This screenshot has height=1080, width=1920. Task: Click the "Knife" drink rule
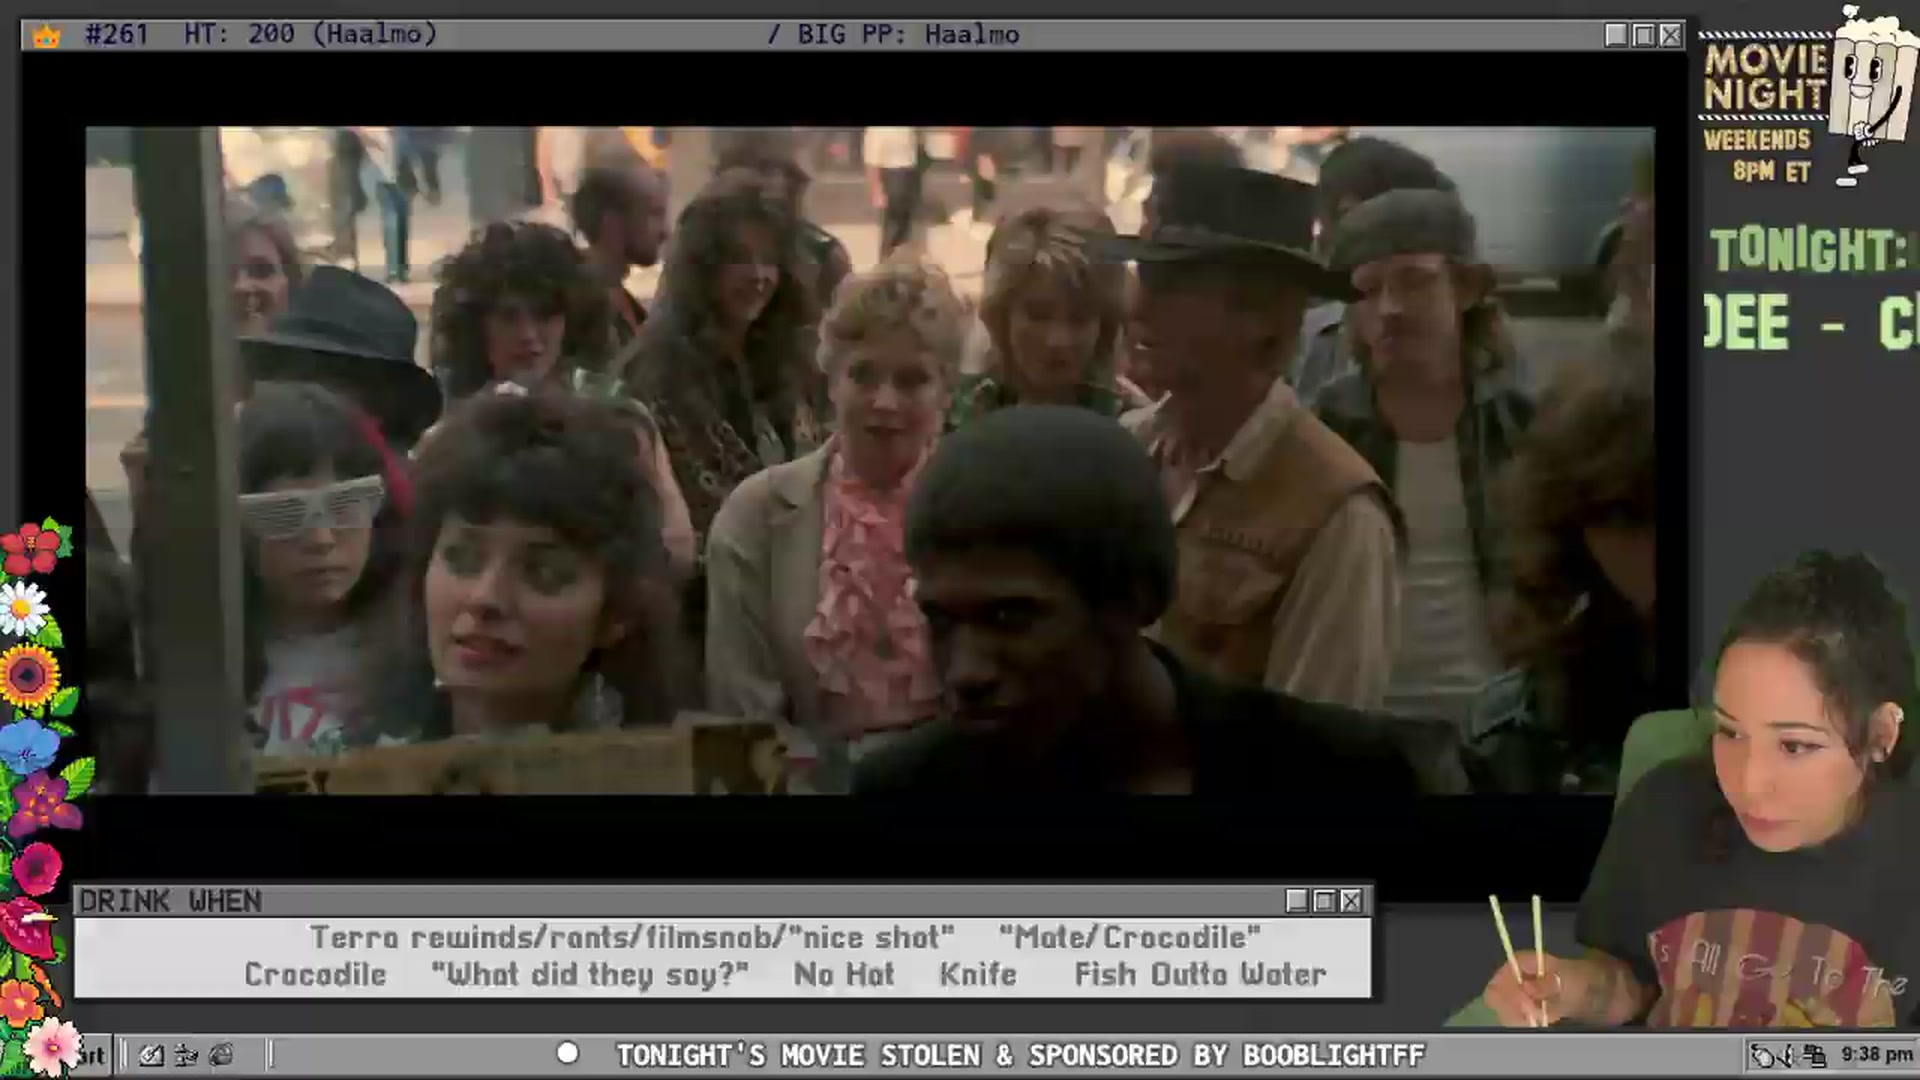978,975
